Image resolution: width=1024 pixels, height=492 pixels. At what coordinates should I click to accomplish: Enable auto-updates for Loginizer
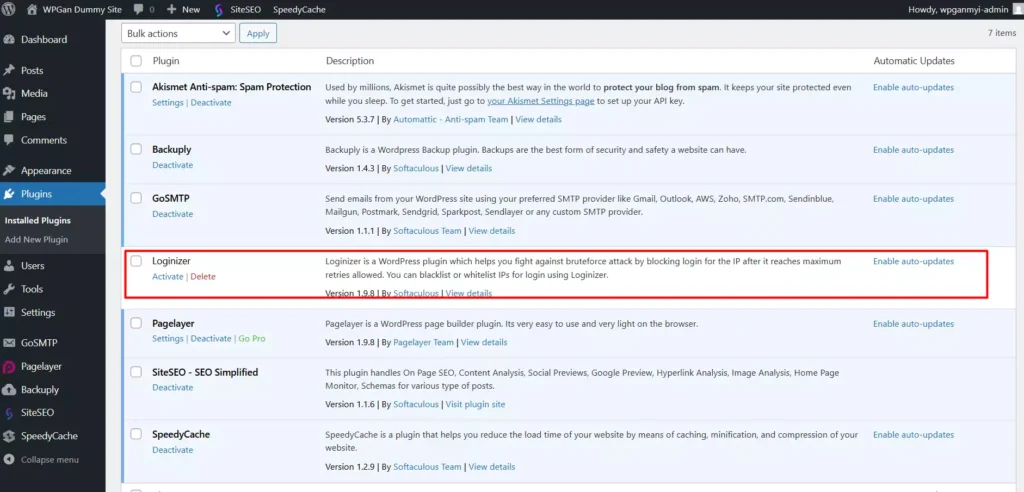click(x=914, y=261)
